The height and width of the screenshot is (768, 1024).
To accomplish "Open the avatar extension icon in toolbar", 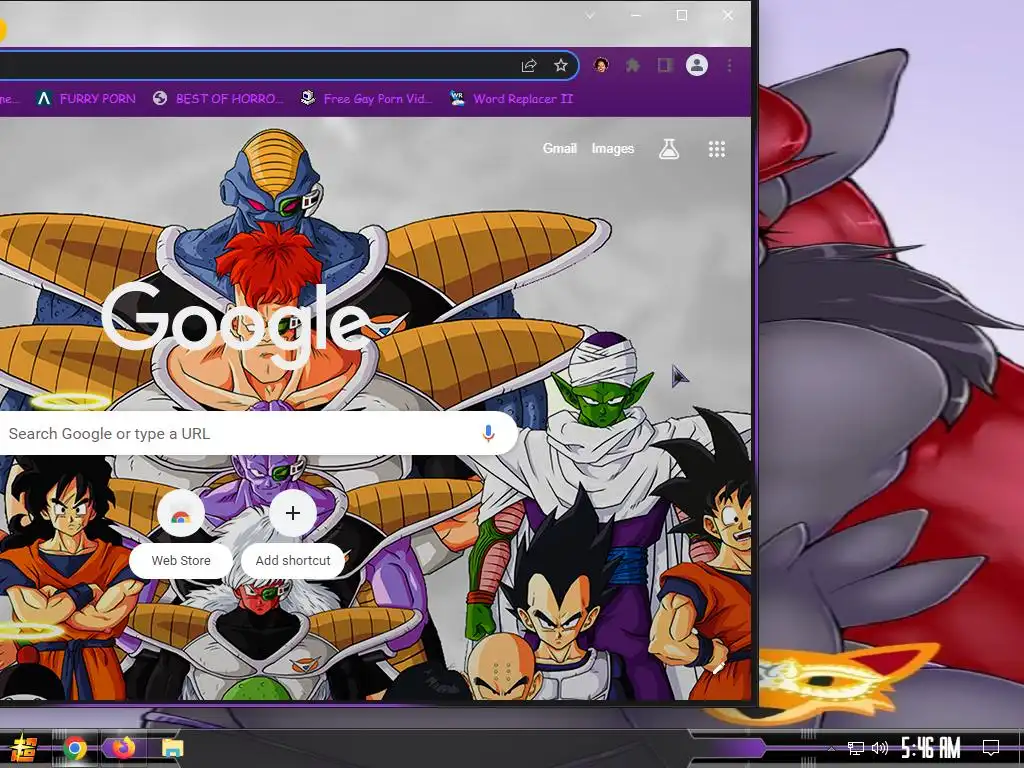I will (x=601, y=65).
